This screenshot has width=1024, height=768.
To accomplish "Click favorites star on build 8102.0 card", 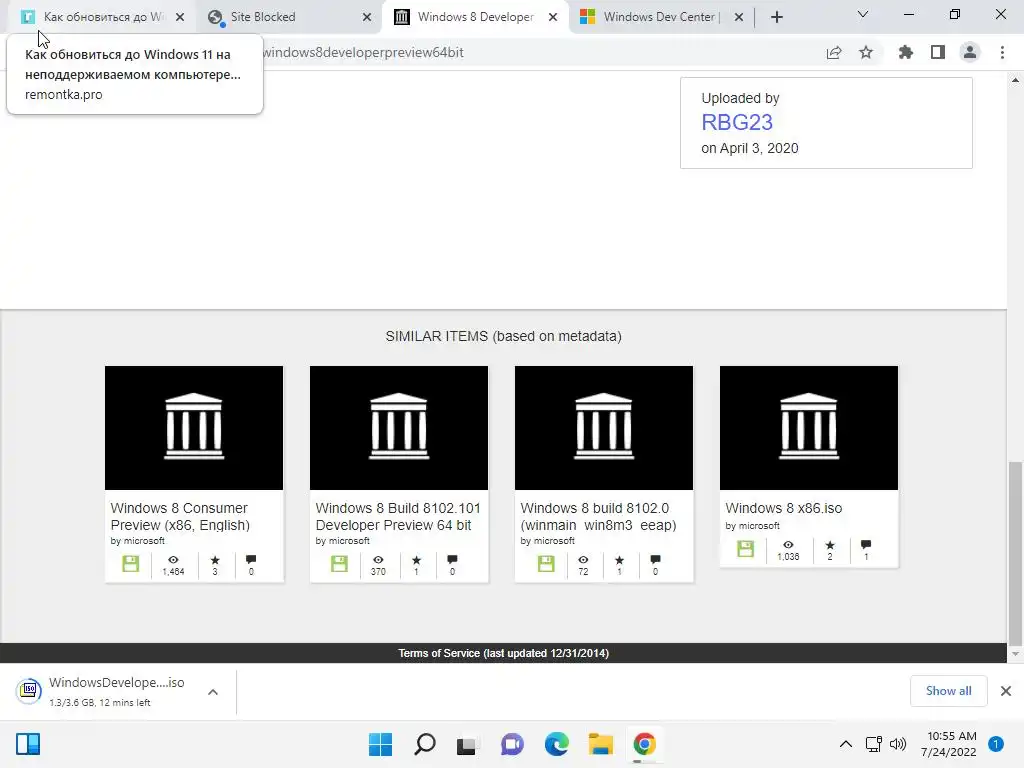I will [x=620, y=560].
